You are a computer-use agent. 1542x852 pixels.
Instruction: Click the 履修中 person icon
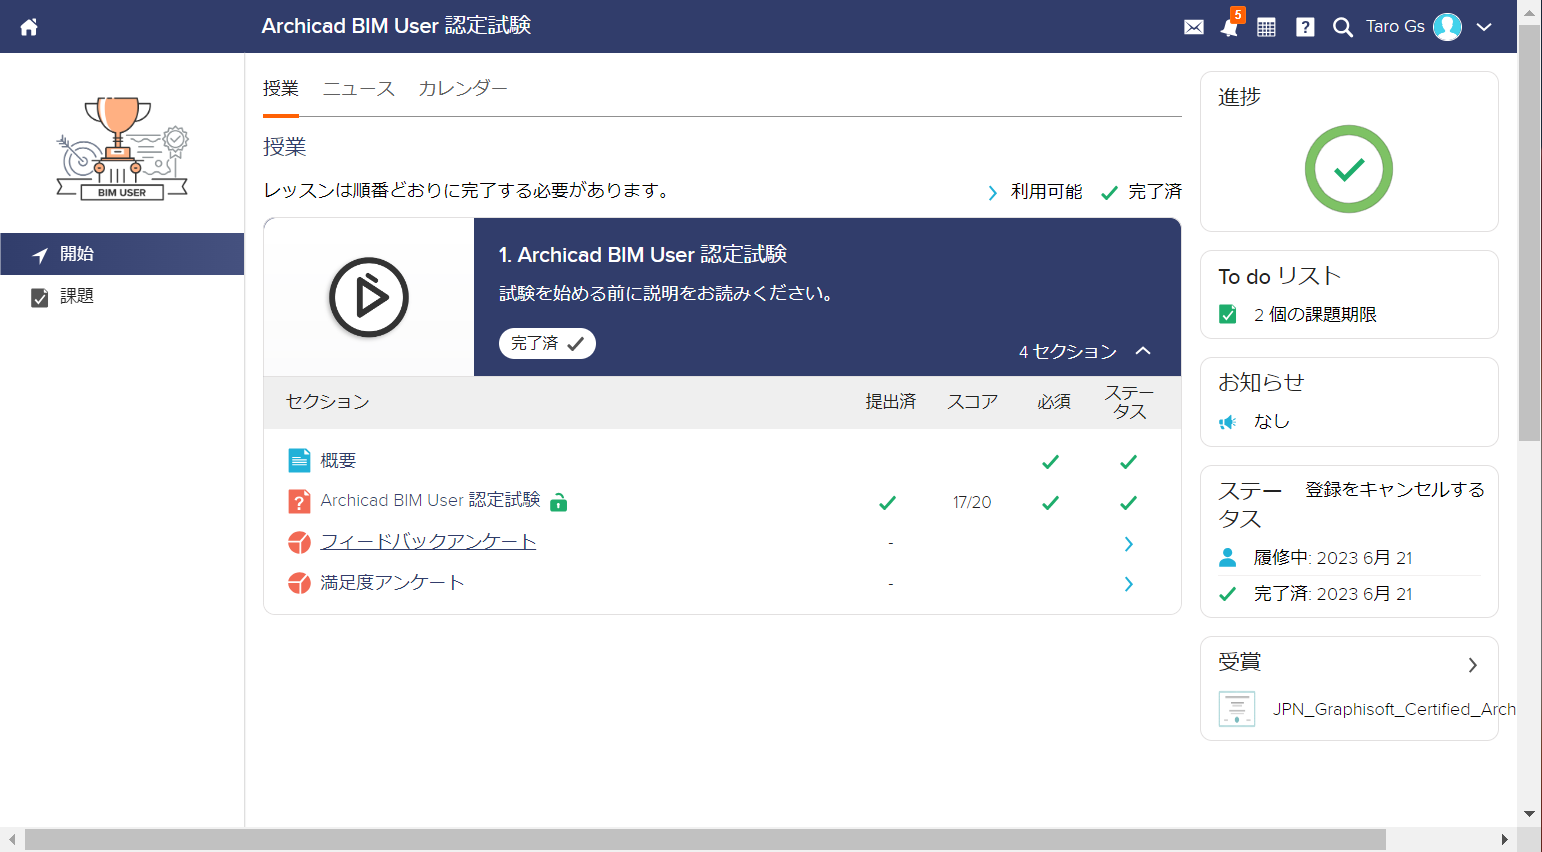click(x=1228, y=558)
